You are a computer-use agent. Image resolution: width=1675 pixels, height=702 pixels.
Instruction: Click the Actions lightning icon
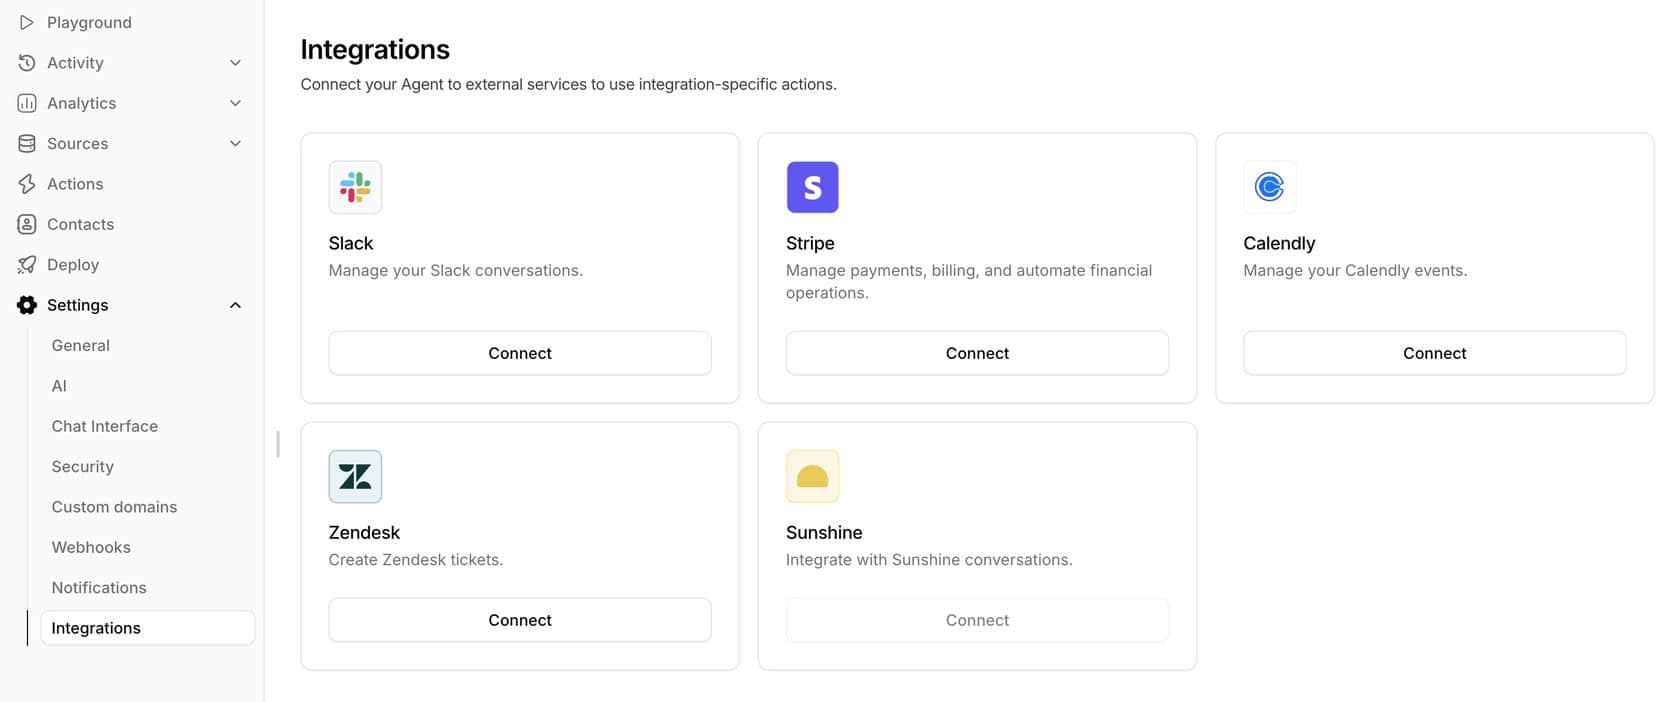pos(27,184)
